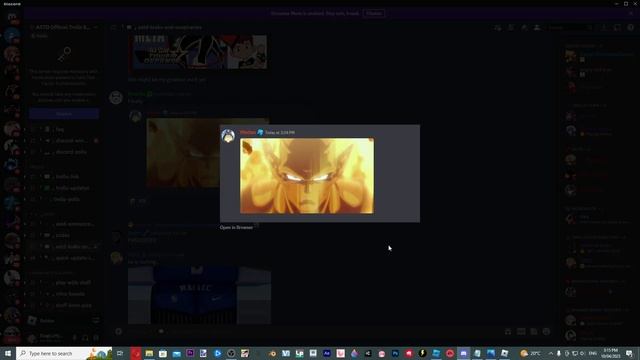Show hidden system tray icons
Screen dimensions: 640x360
tap(551, 353)
